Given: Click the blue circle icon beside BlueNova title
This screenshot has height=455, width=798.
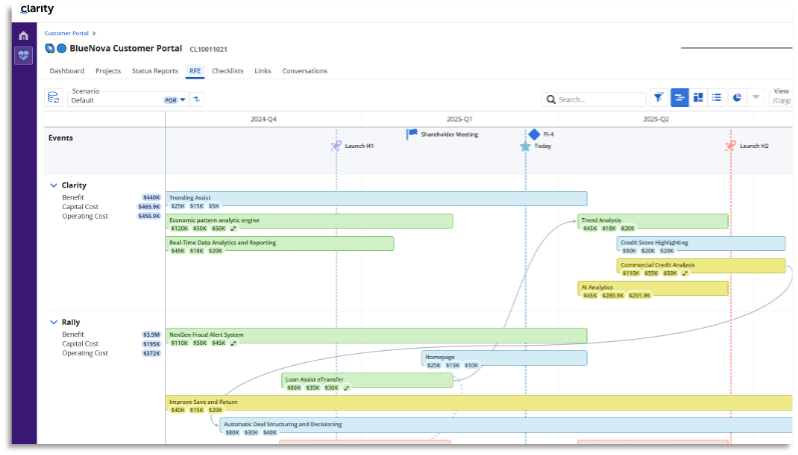Looking at the screenshot, I should pos(62,48).
